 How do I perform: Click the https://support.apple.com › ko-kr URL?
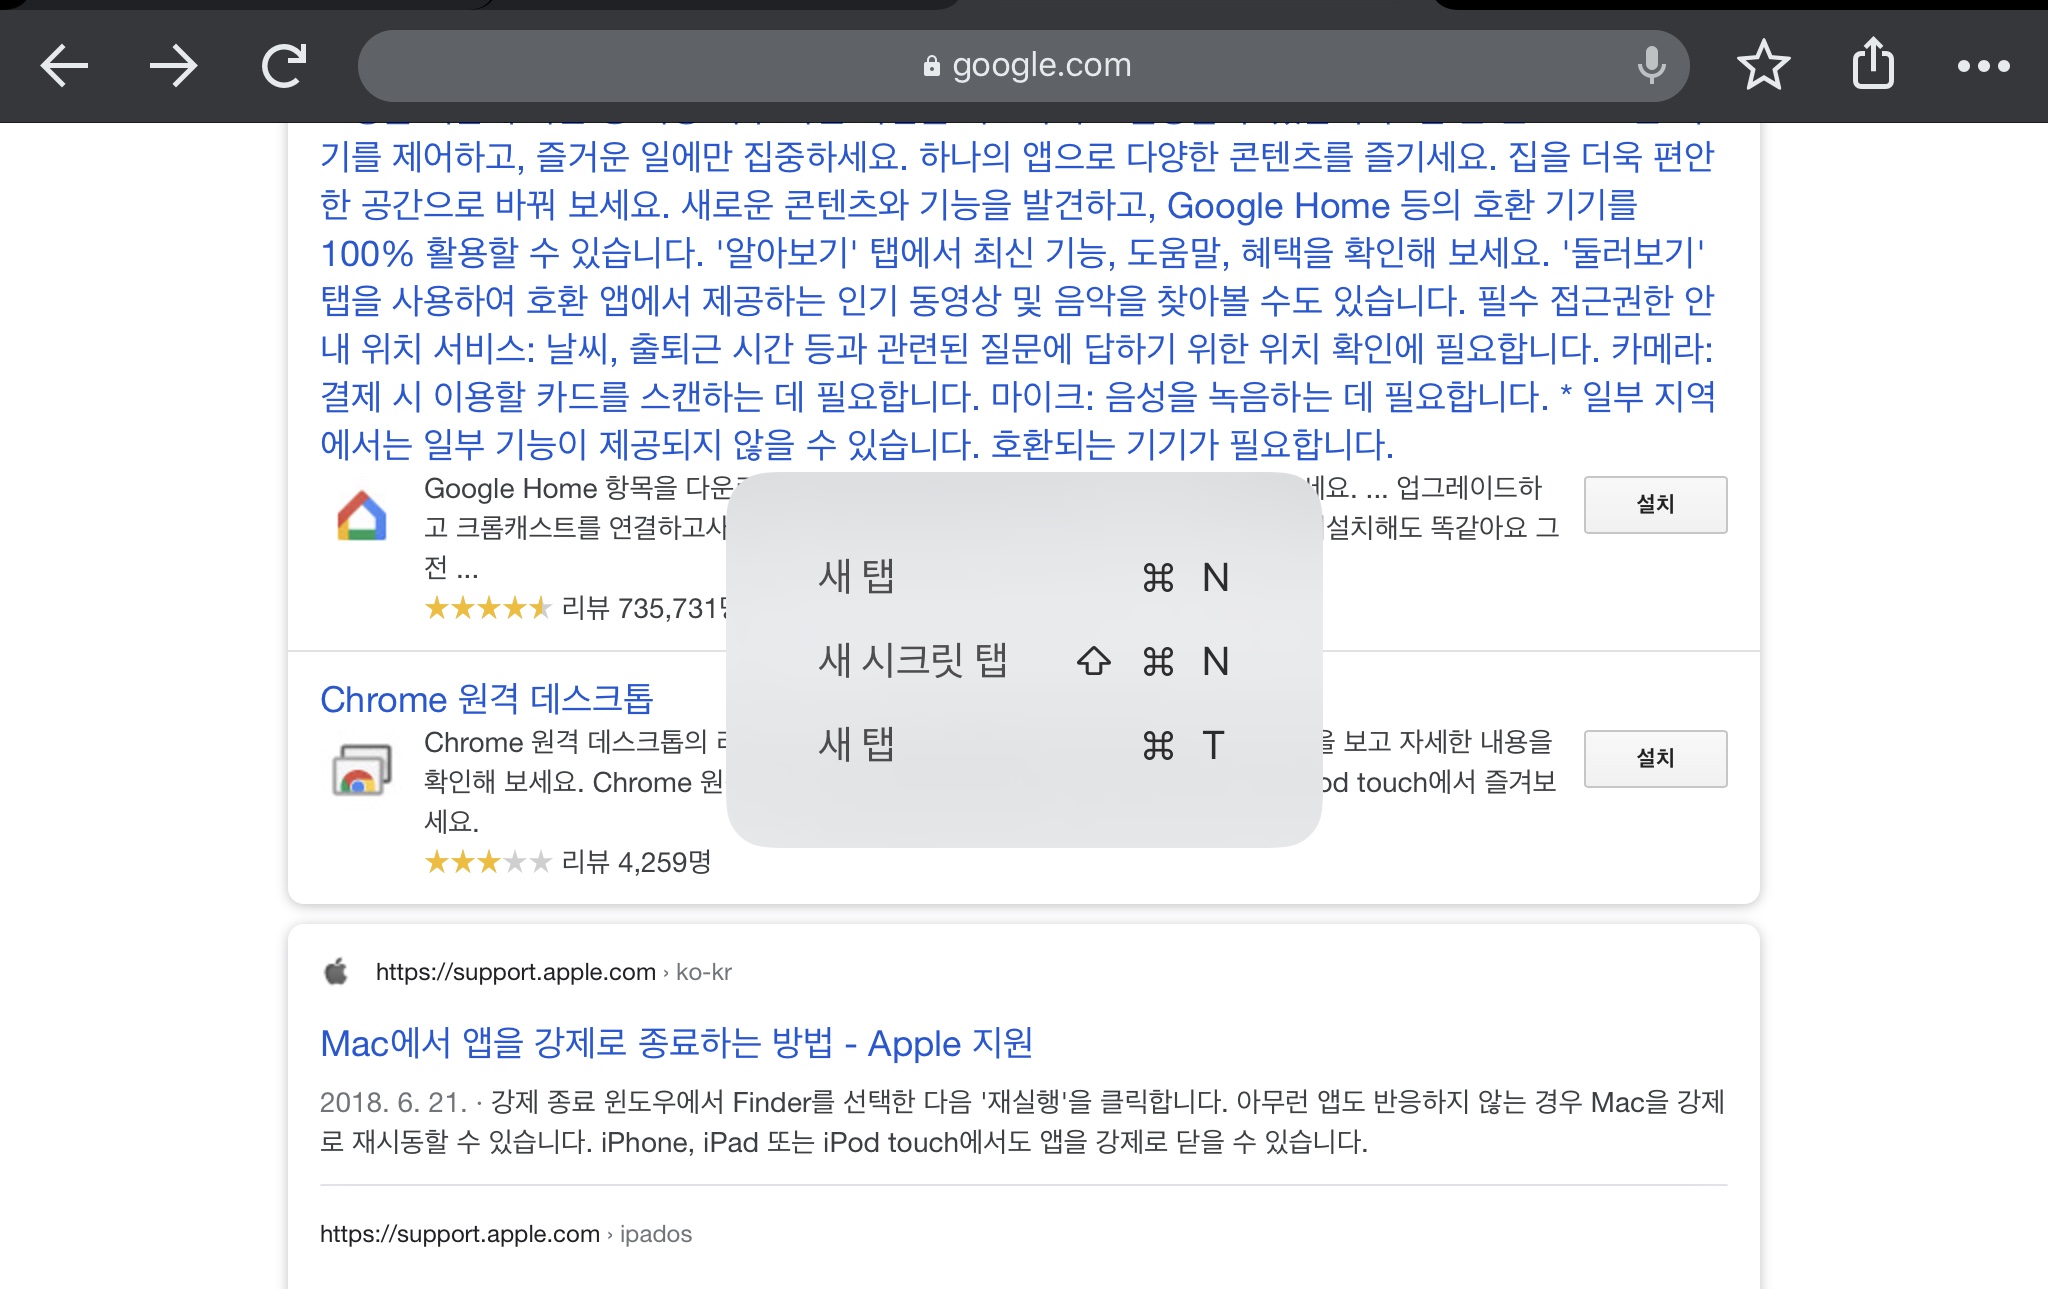pos(553,972)
